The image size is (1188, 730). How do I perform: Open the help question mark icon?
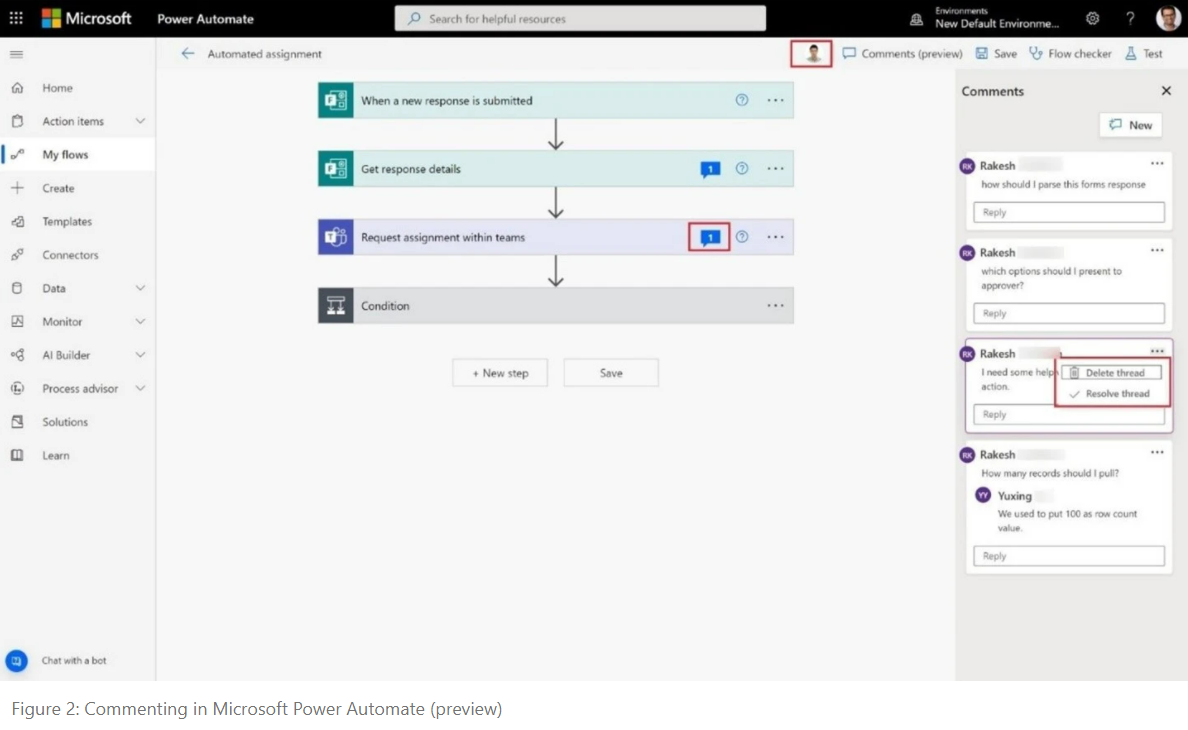coord(1130,18)
